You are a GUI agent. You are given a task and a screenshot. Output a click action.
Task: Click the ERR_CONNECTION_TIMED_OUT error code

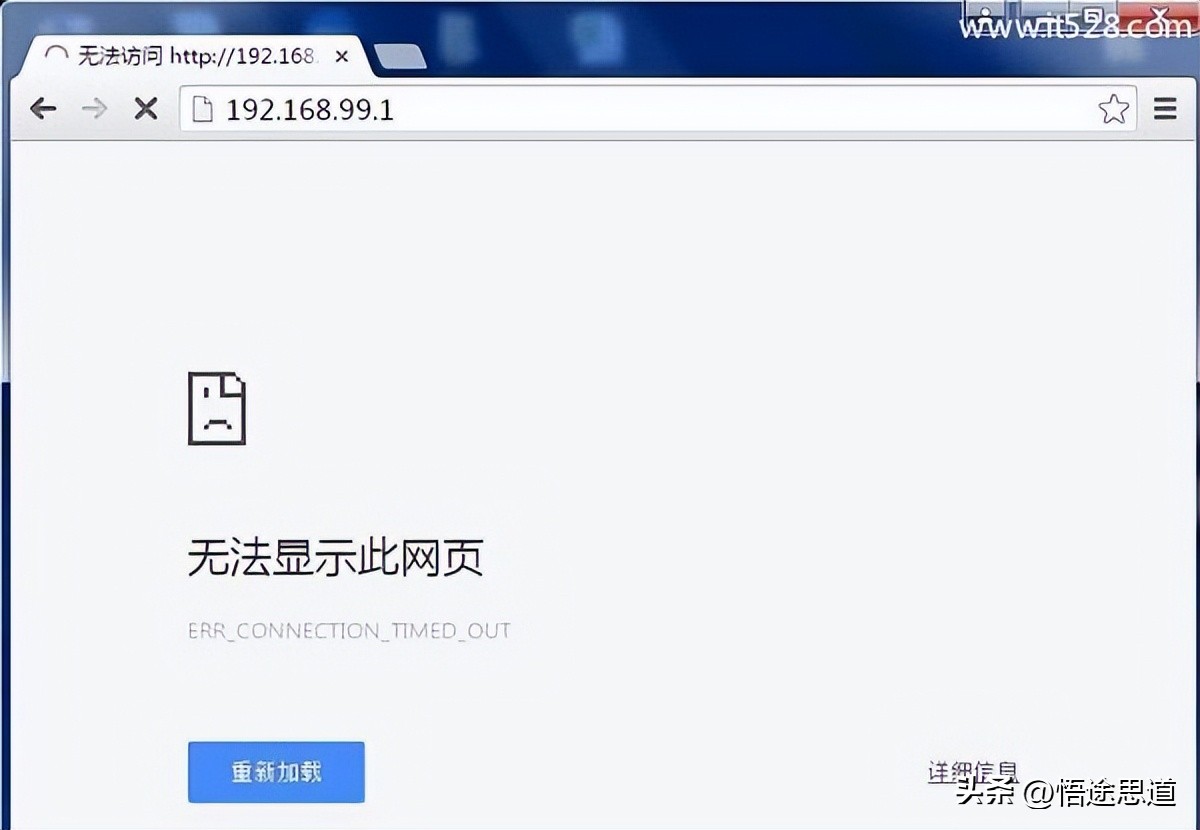click(348, 631)
